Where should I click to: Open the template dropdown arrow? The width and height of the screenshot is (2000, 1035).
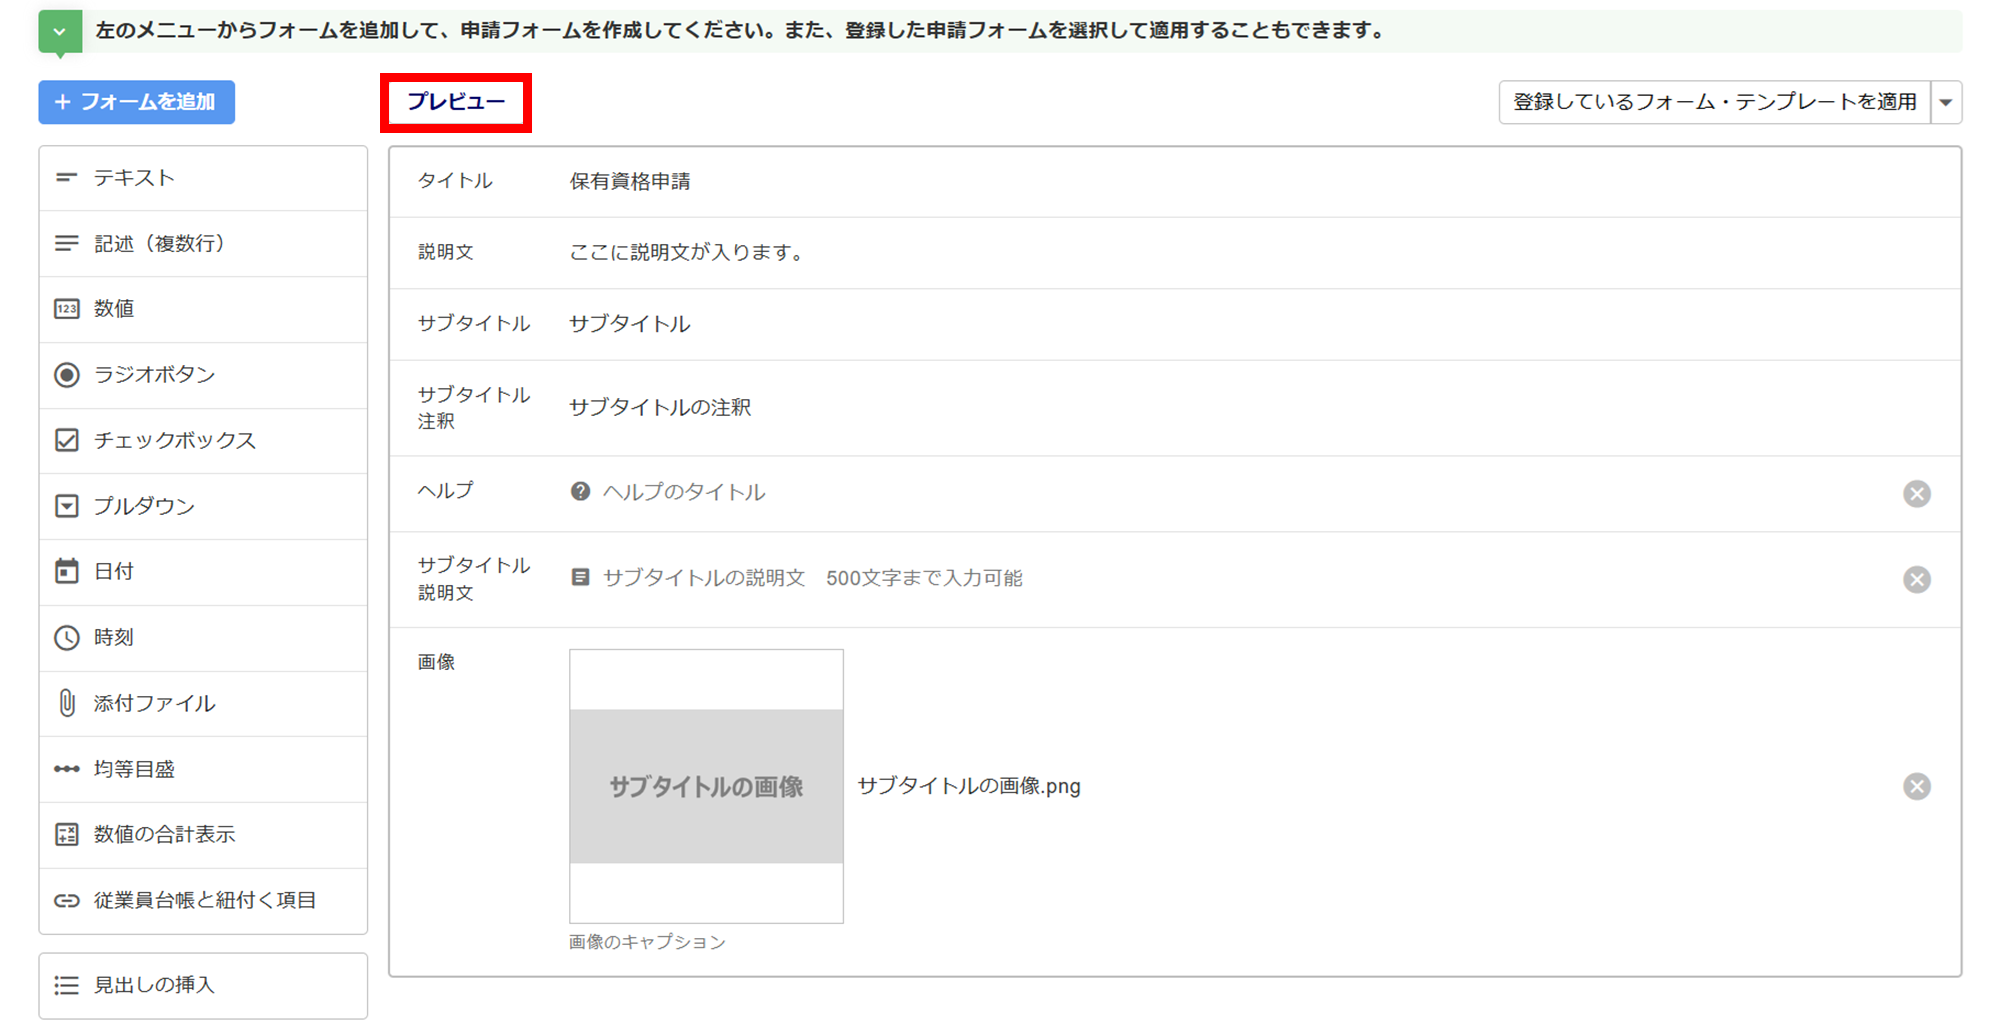tap(1946, 102)
